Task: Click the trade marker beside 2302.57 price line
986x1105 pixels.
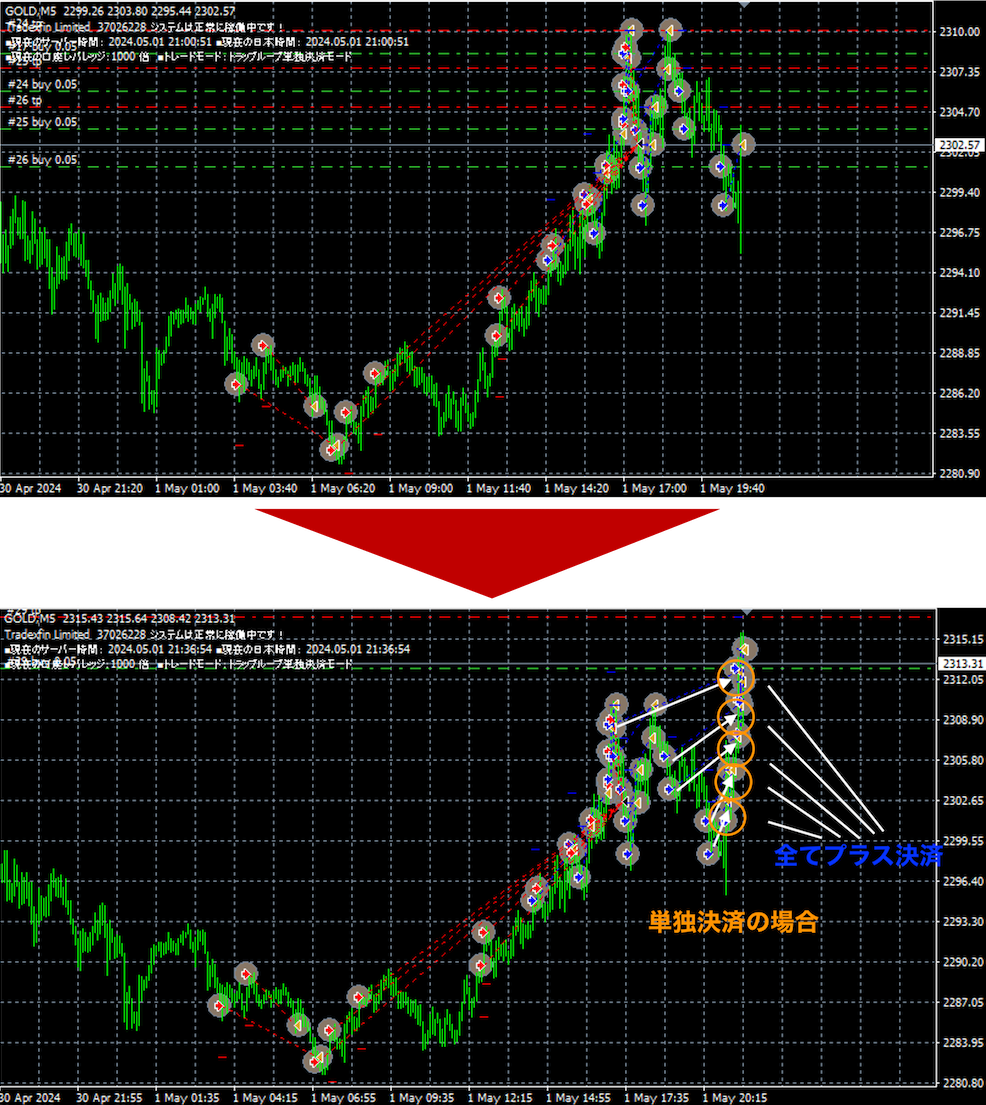Action: pos(742,144)
